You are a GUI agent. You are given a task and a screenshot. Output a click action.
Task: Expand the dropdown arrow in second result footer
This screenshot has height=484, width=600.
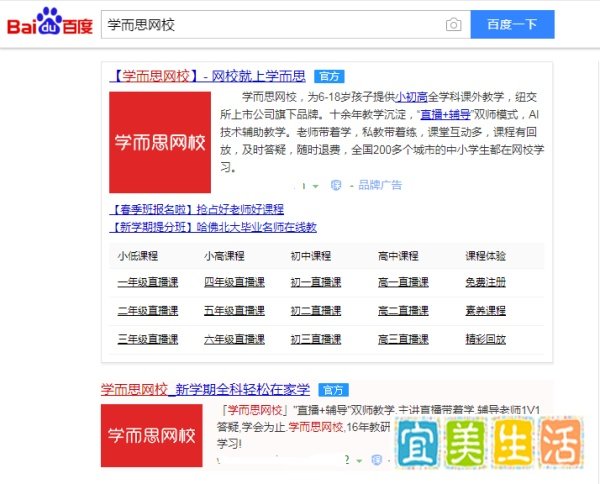point(359,461)
